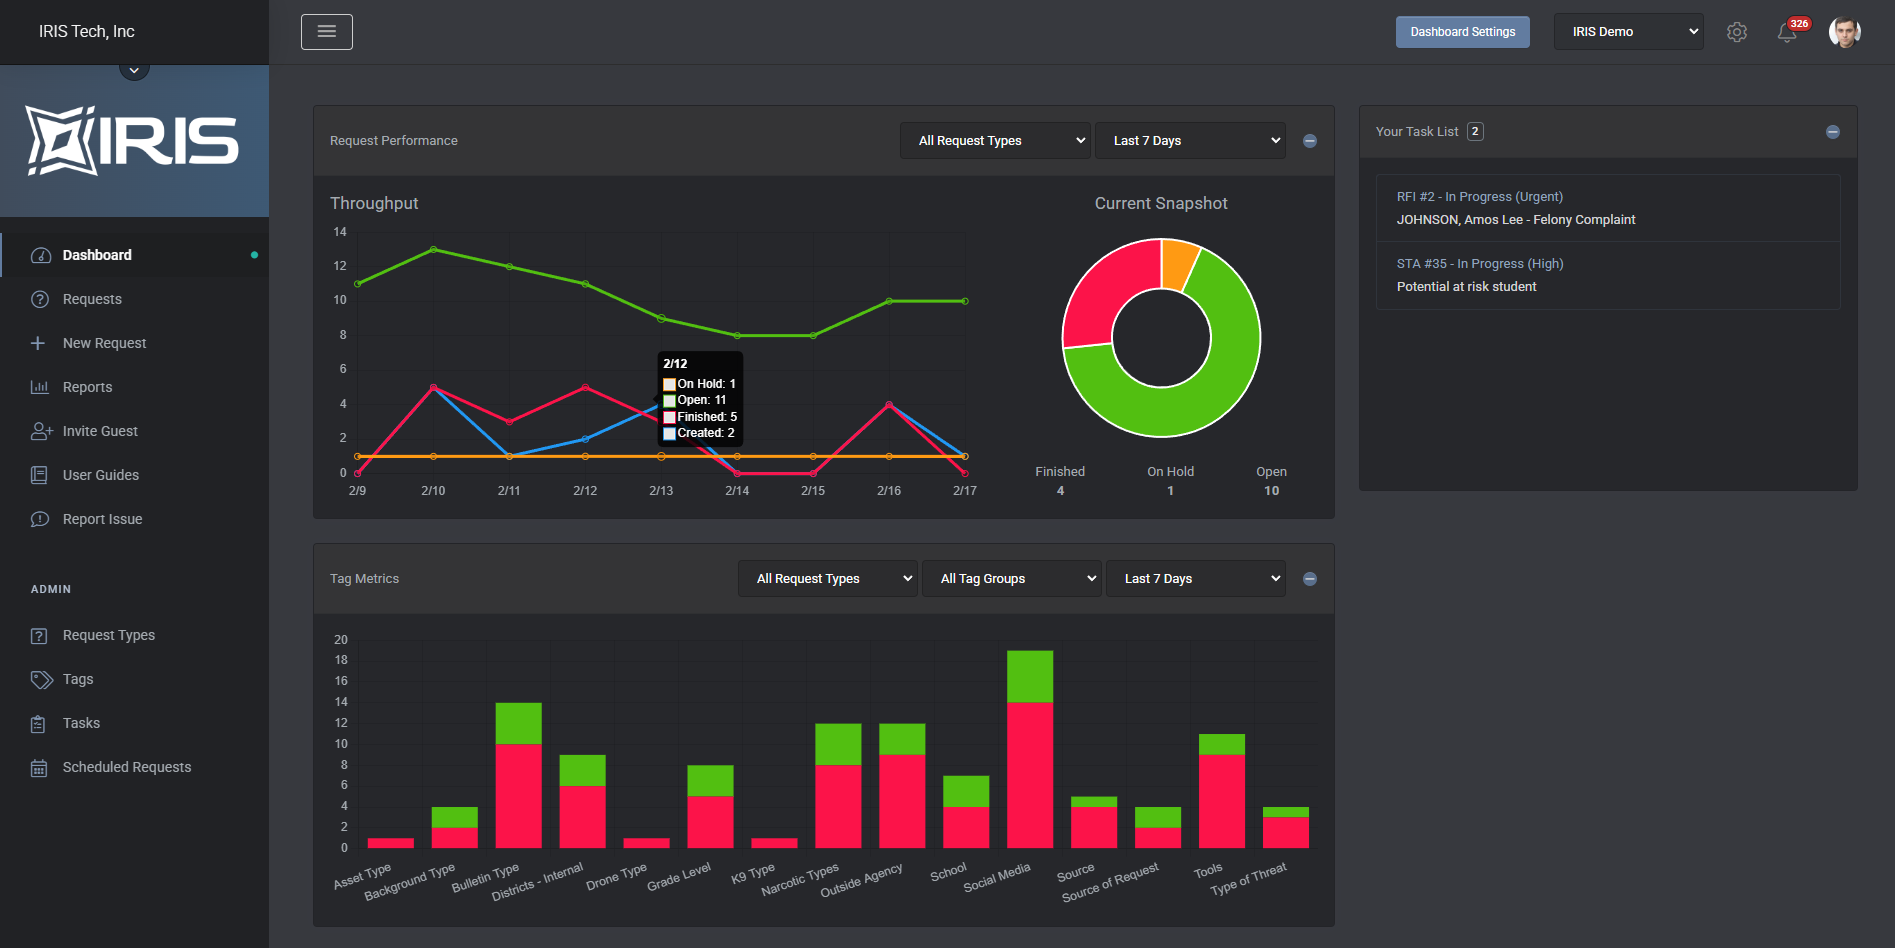Open Request Performance All Request Types dropdown

pos(995,141)
